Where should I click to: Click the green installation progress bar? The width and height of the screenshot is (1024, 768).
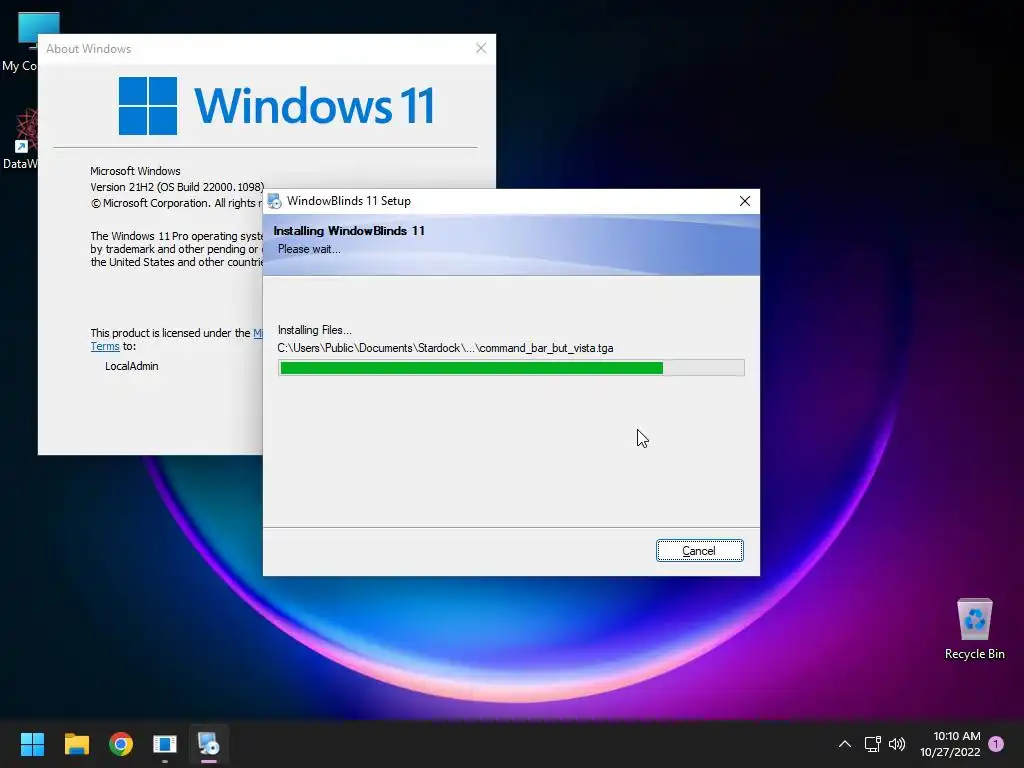click(x=511, y=368)
